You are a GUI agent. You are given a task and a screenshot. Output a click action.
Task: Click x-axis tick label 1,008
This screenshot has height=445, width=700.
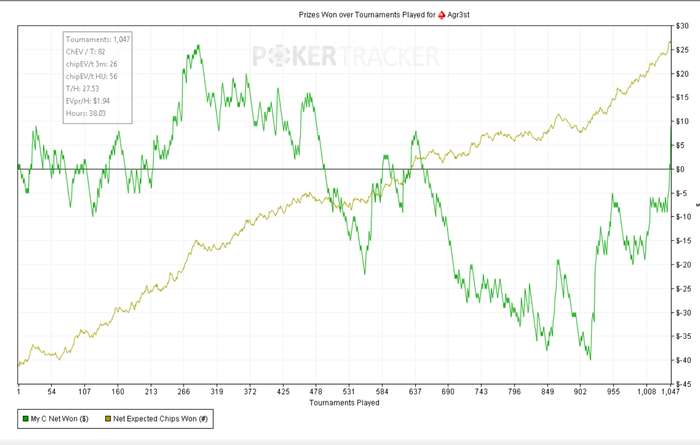tap(646, 391)
